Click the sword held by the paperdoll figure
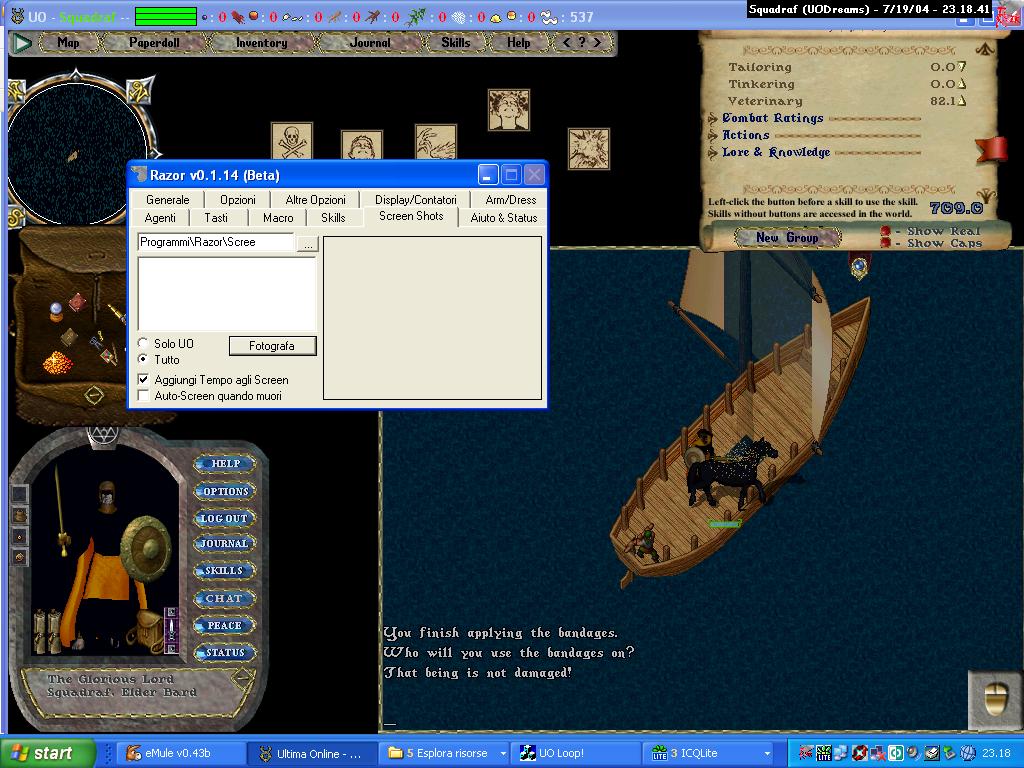 tap(60, 511)
